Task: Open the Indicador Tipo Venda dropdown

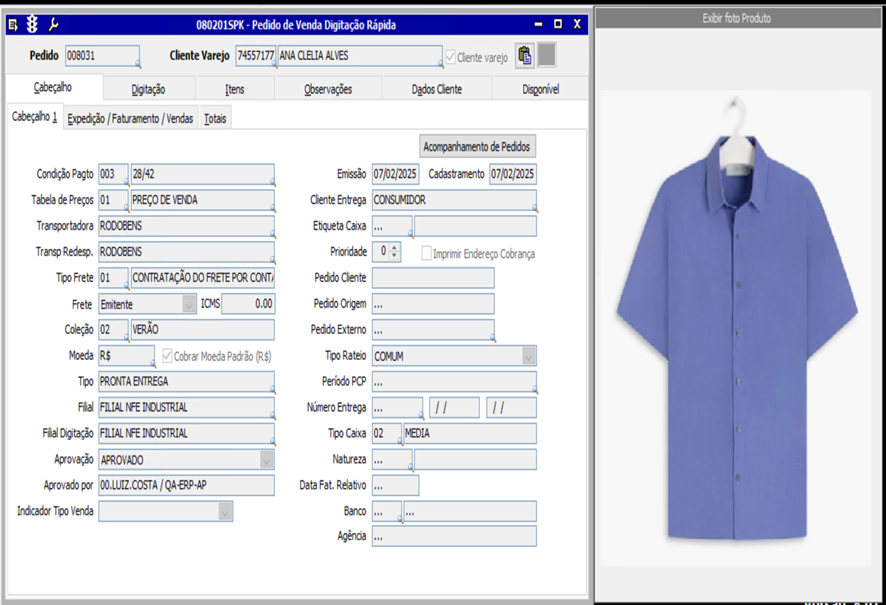Action: pyautogui.click(x=225, y=512)
